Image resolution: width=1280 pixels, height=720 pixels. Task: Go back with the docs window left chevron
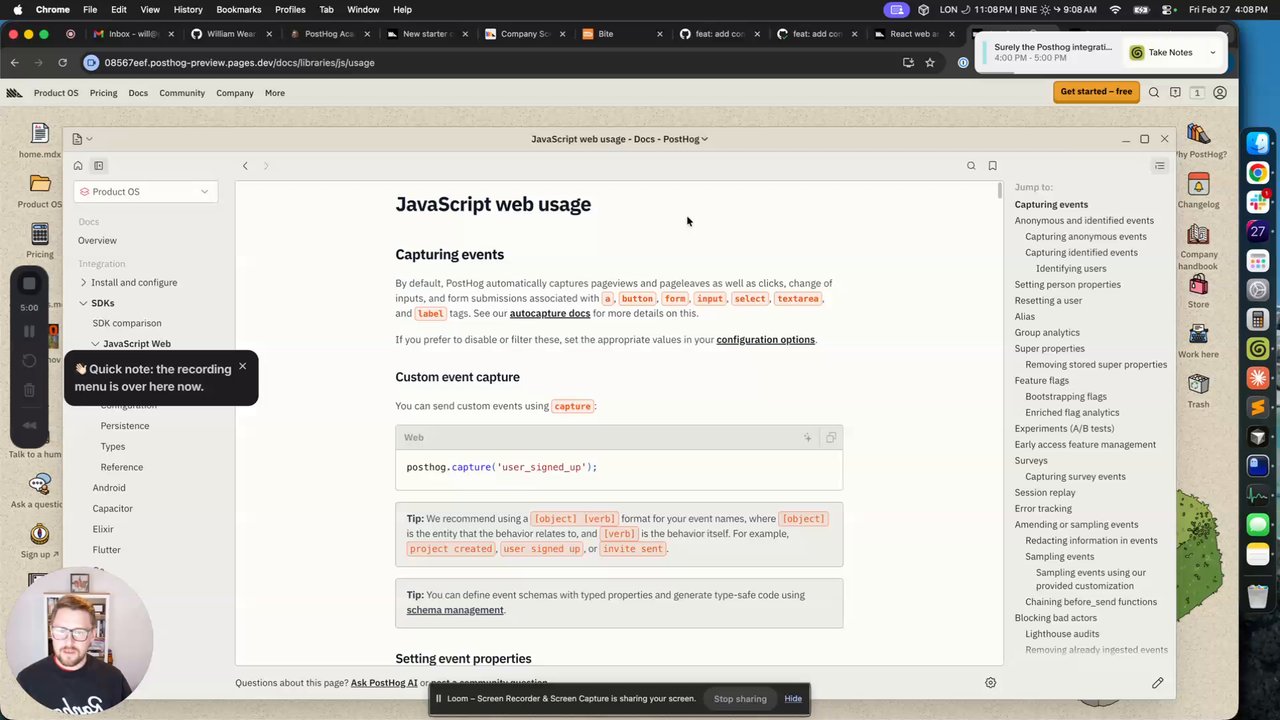[245, 166]
